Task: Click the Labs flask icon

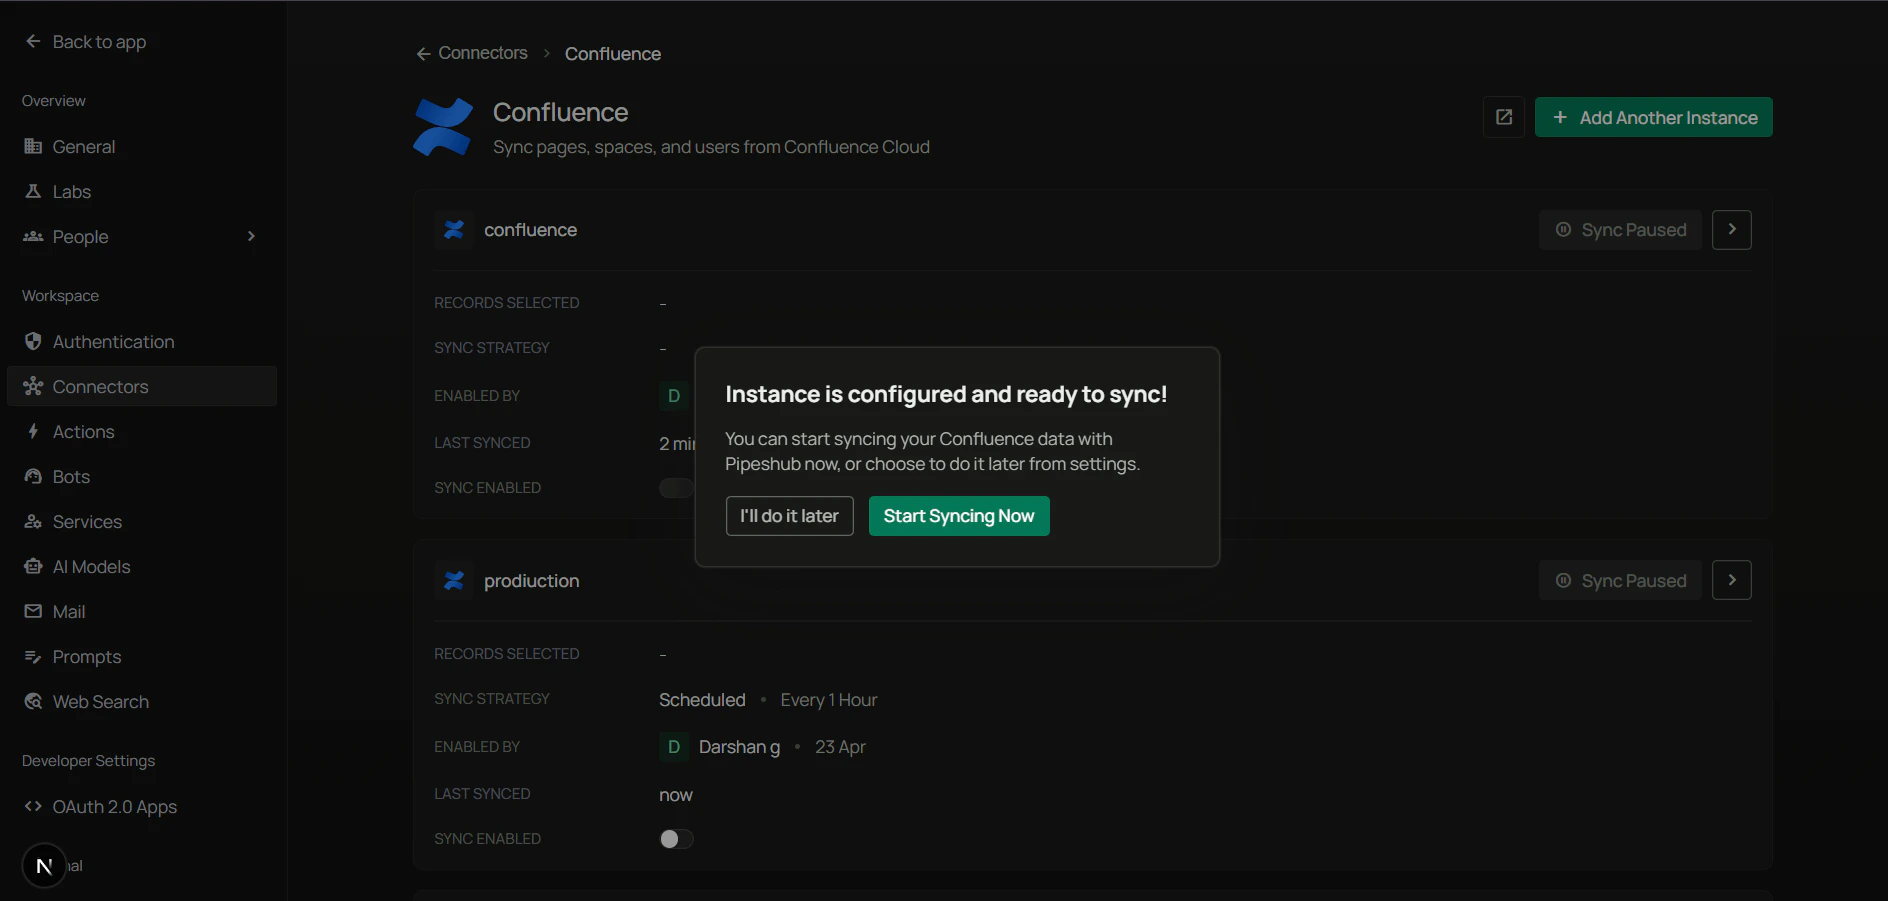Action: [x=33, y=191]
